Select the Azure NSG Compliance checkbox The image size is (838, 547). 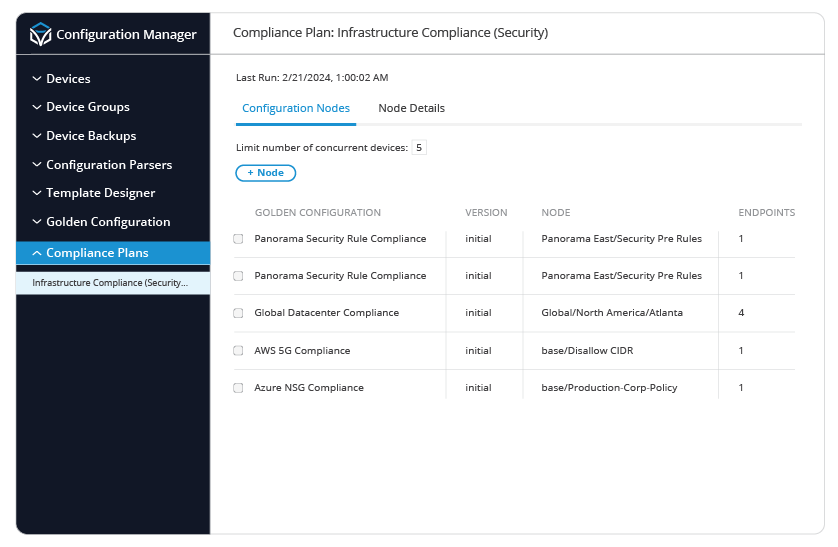[x=238, y=388]
